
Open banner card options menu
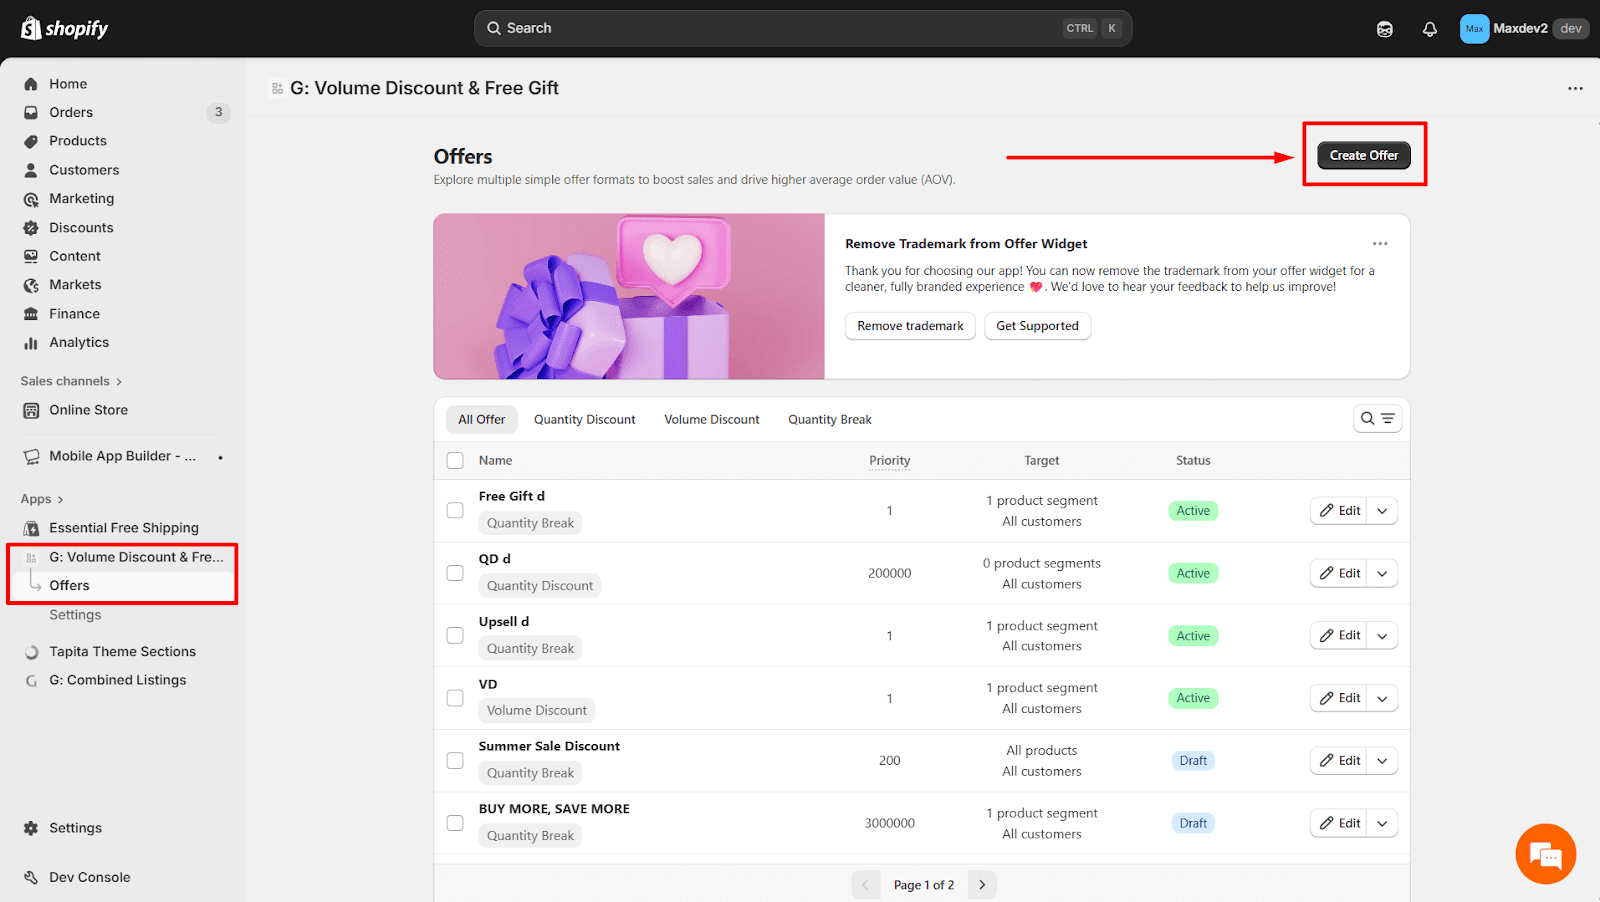click(x=1380, y=244)
